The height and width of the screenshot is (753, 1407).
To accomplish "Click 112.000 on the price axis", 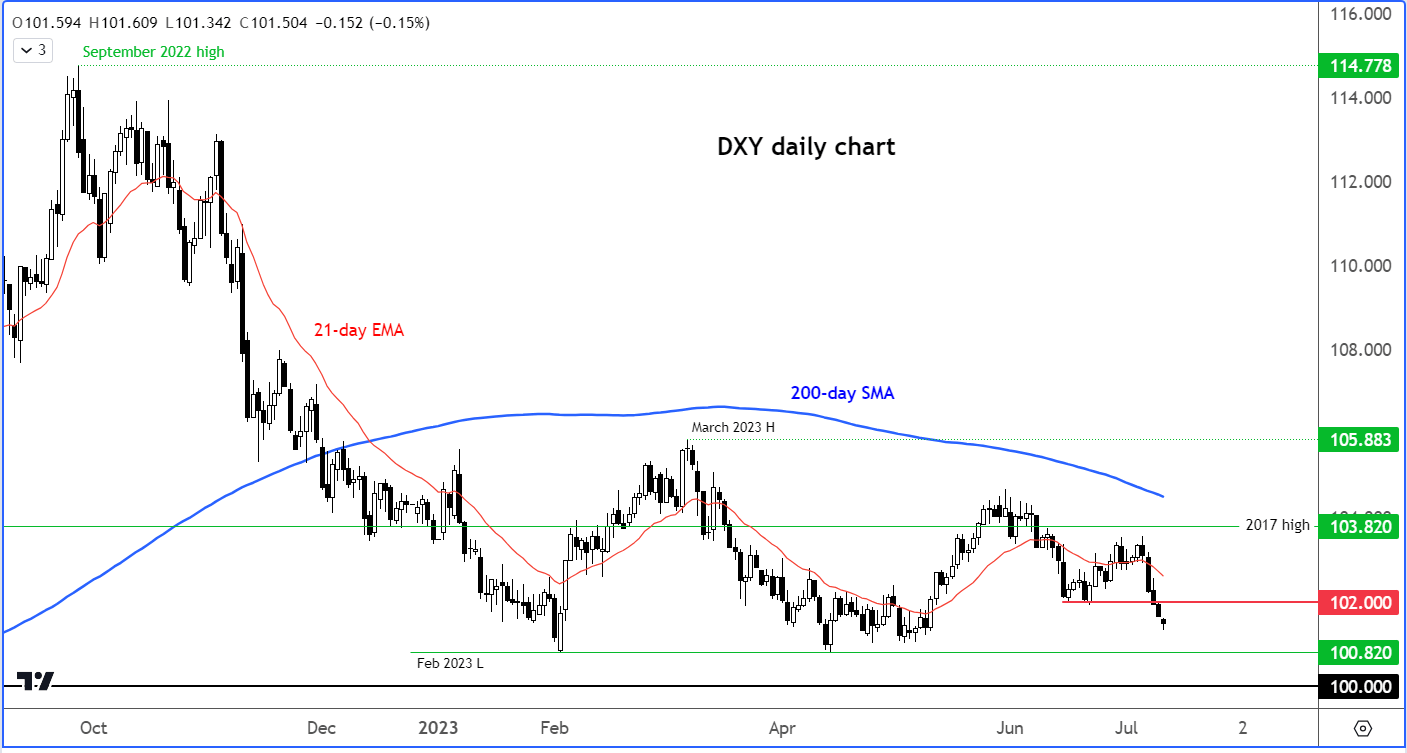I will tap(1360, 182).
